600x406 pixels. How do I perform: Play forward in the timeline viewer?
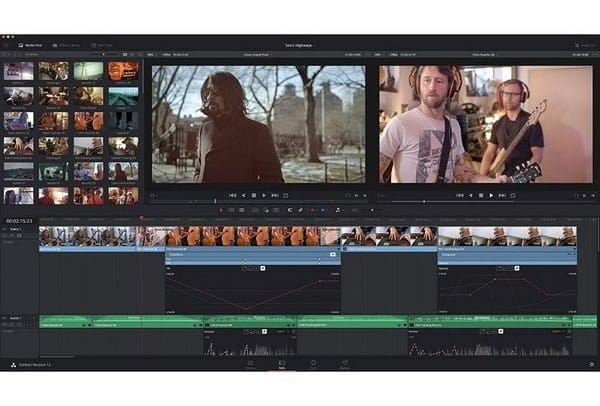click(x=491, y=196)
